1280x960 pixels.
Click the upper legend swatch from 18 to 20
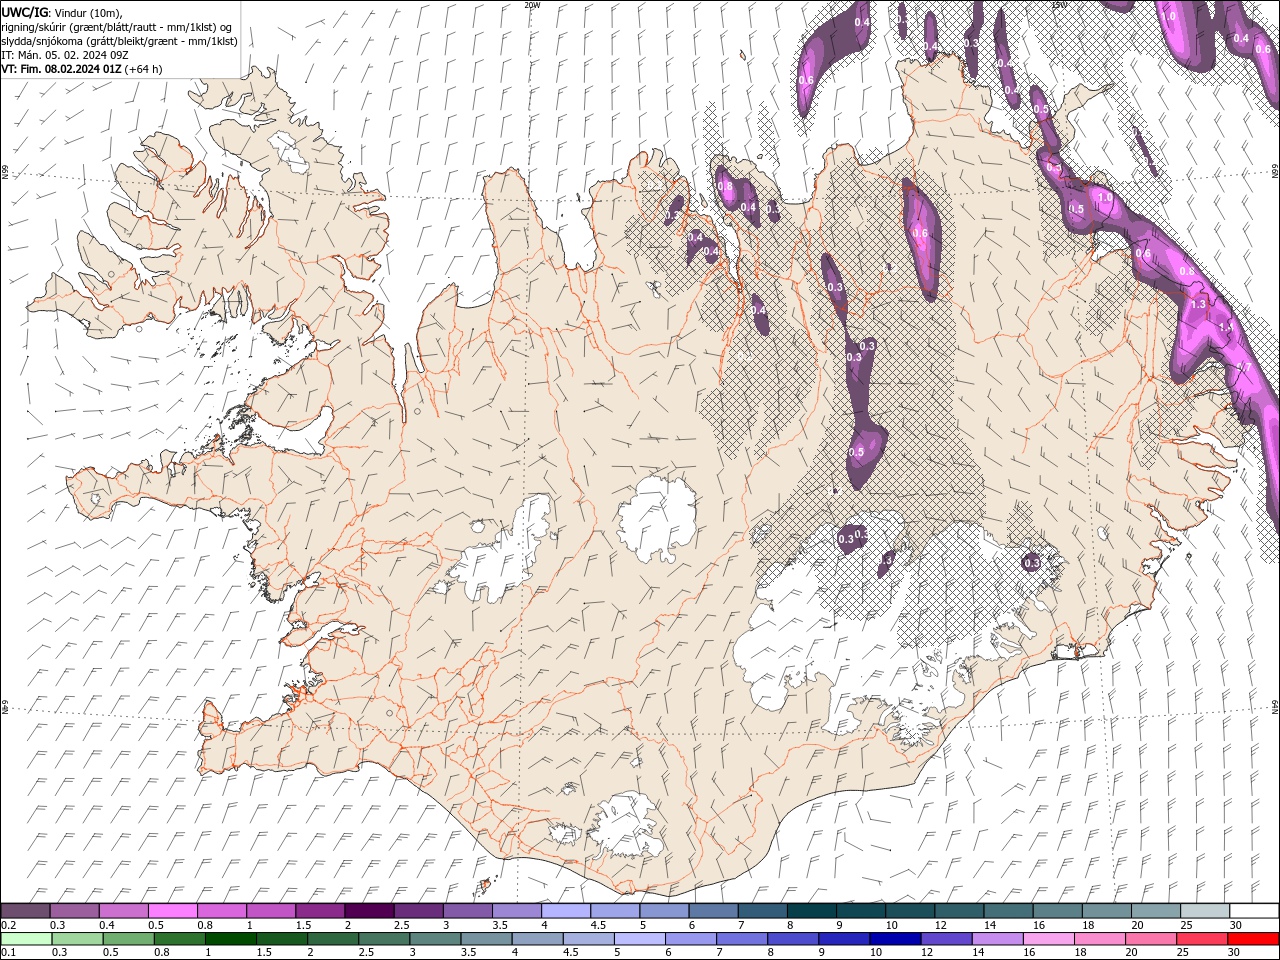point(1107,911)
